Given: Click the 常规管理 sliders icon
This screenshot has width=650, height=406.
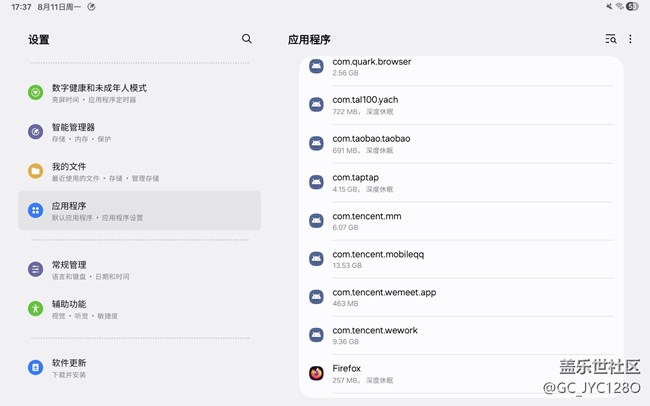Looking at the screenshot, I should [x=36, y=269].
